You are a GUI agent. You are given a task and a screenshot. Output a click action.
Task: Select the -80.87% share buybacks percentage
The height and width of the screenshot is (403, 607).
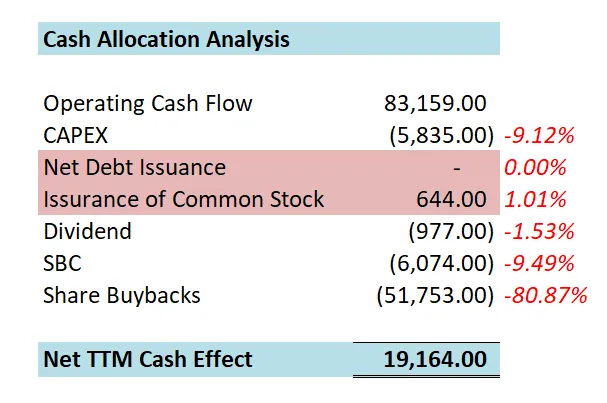pos(545,295)
